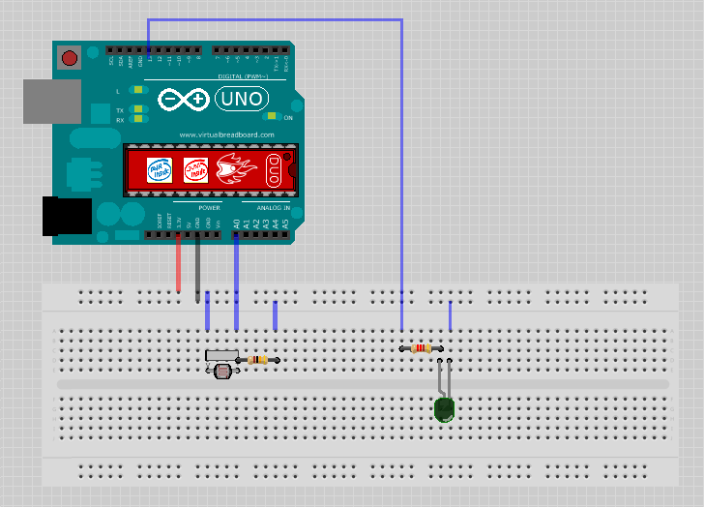The image size is (704, 507).
Task: Click the blue wire from pin A0
Action: point(236,282)
